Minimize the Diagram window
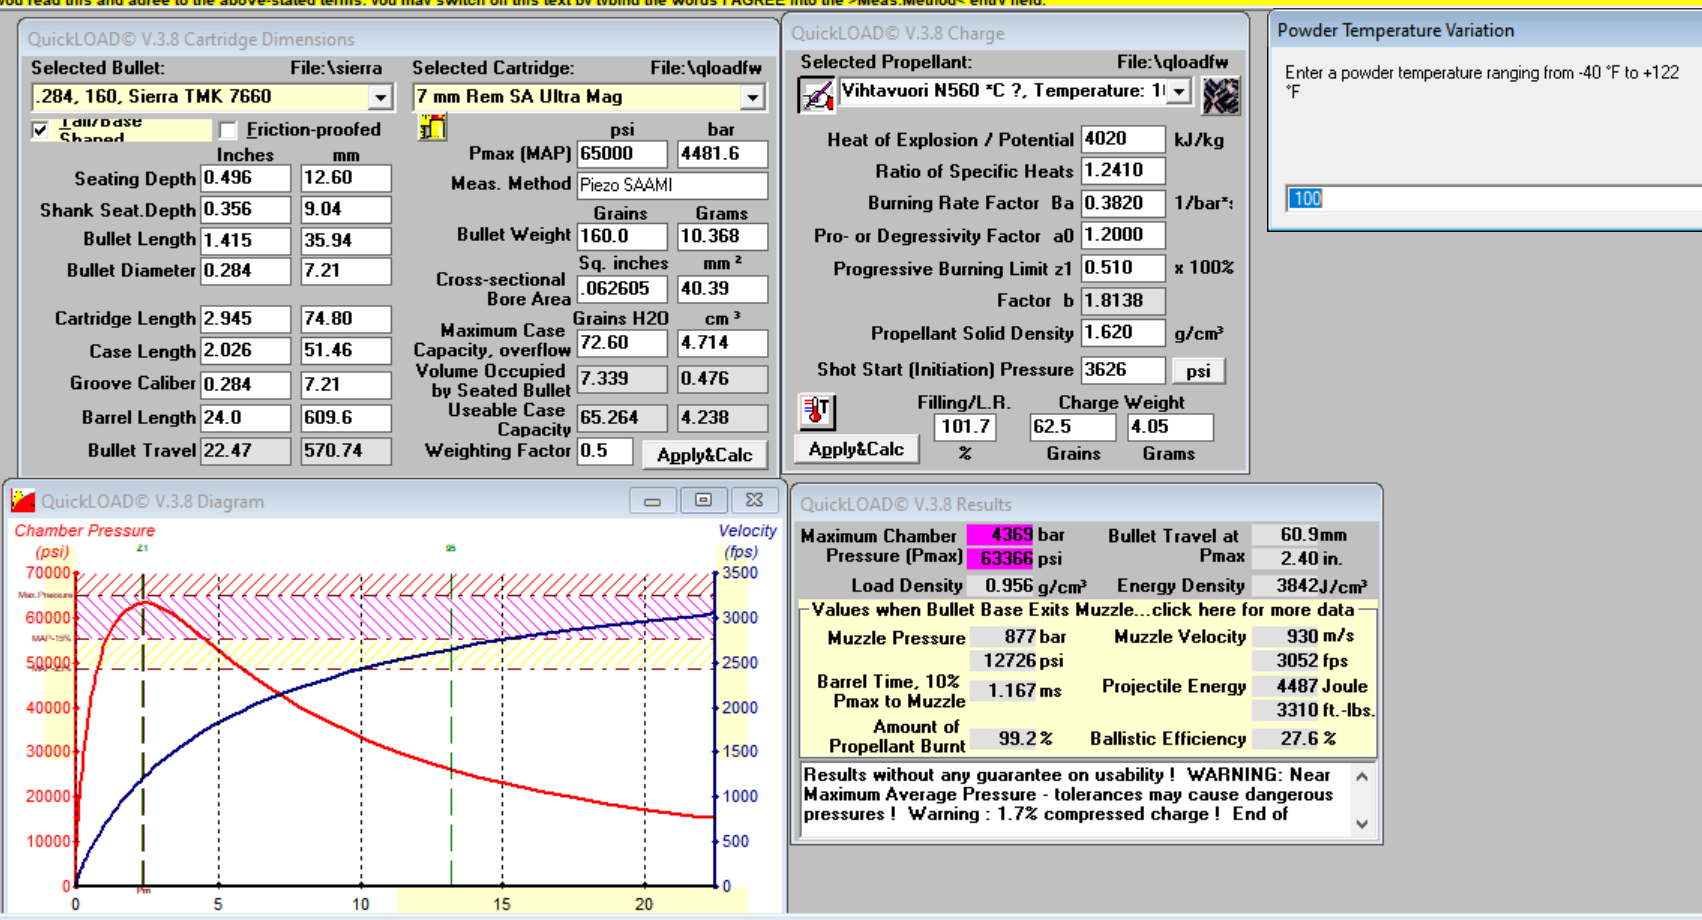Viewport: 1702px width, 920px height. pos(652,500)
